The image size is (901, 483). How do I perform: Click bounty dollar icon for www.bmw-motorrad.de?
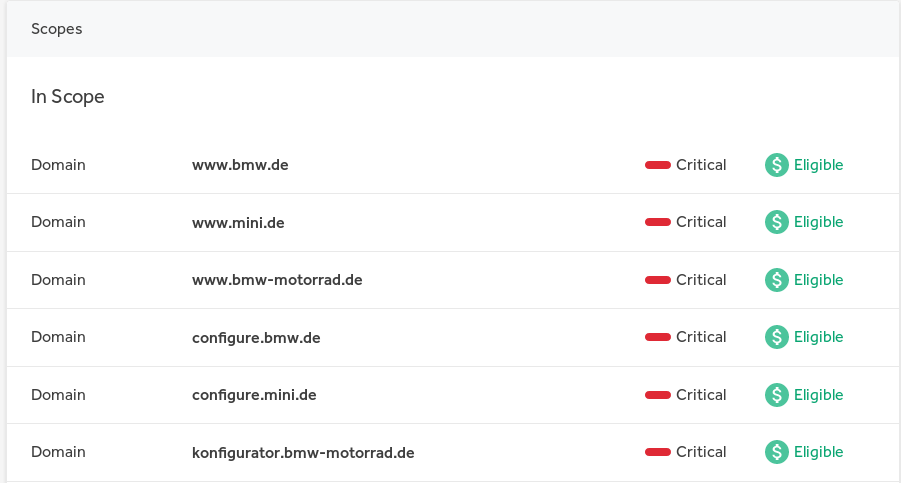coord(776,280)
